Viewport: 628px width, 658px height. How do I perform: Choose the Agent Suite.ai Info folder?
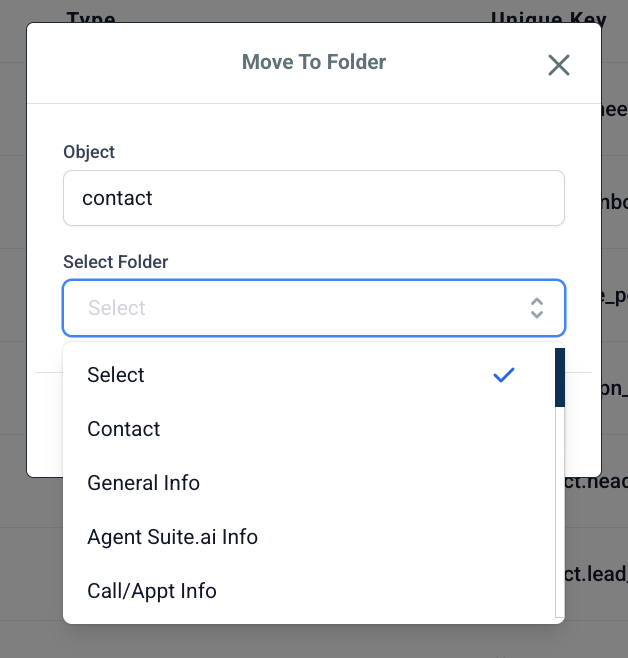[x=173, y=537]
